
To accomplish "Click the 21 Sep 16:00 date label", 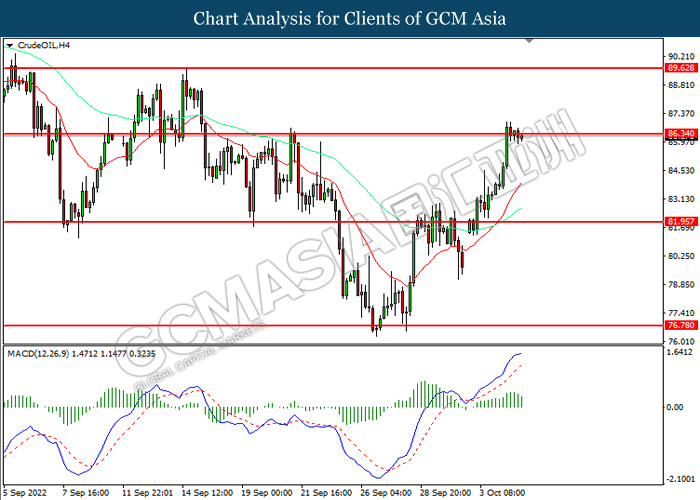I will coord(326,493).
